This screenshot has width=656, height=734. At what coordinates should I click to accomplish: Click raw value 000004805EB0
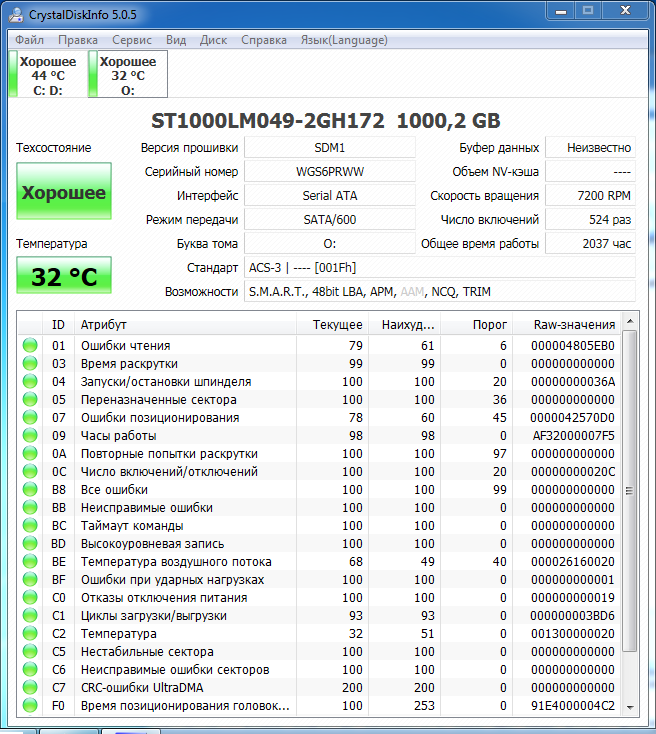pyautogui.click(x=573, y=345)
